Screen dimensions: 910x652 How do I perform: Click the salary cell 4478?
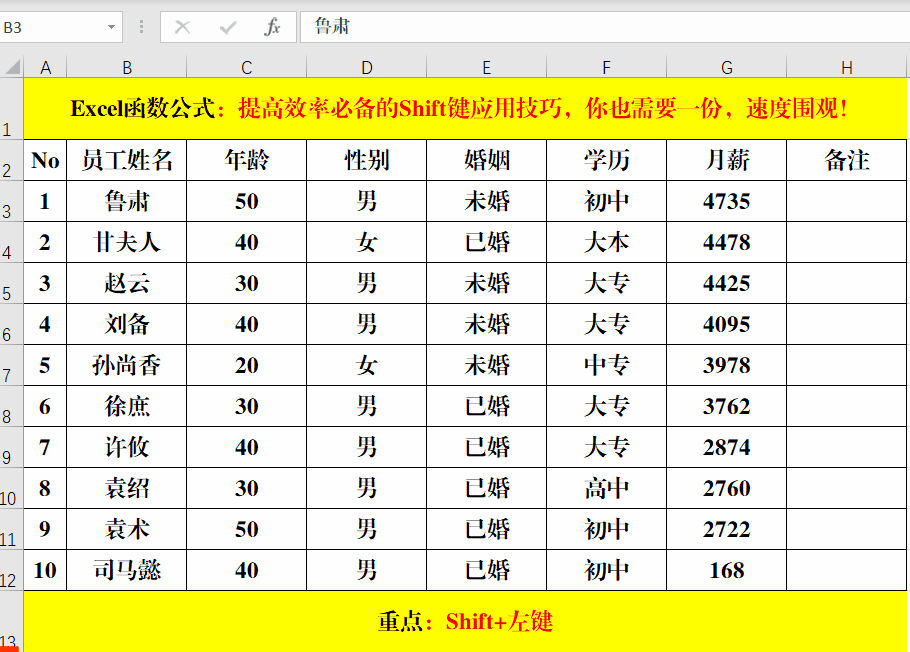pyautogui.click(x=727, y=242)
